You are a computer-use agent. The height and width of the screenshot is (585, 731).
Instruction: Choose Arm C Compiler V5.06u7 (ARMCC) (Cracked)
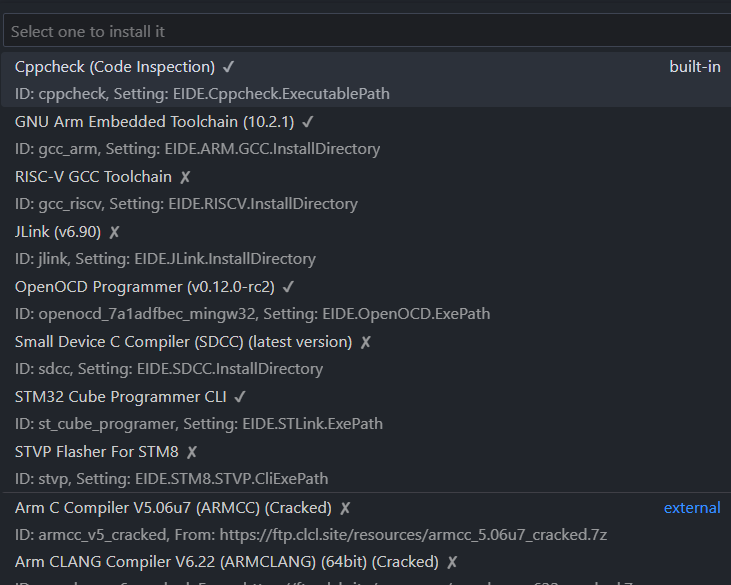coord(366,521)
